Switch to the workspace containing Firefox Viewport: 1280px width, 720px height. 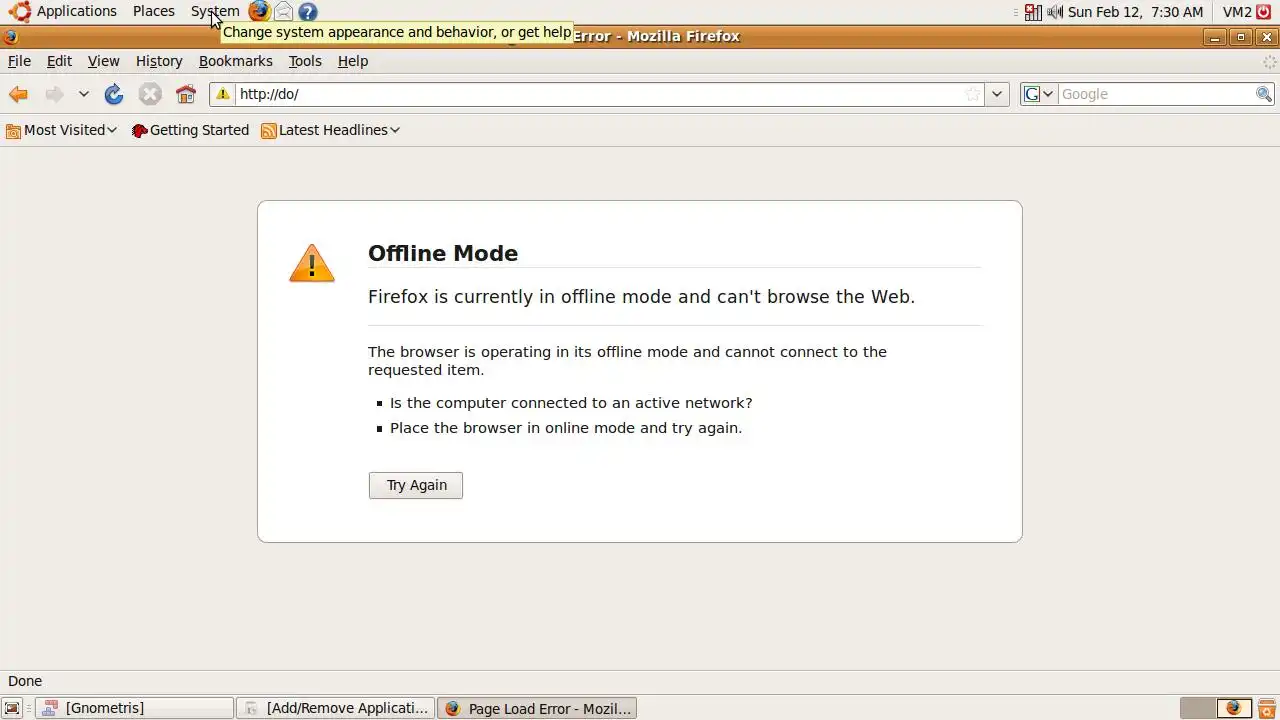[1234, 708]
